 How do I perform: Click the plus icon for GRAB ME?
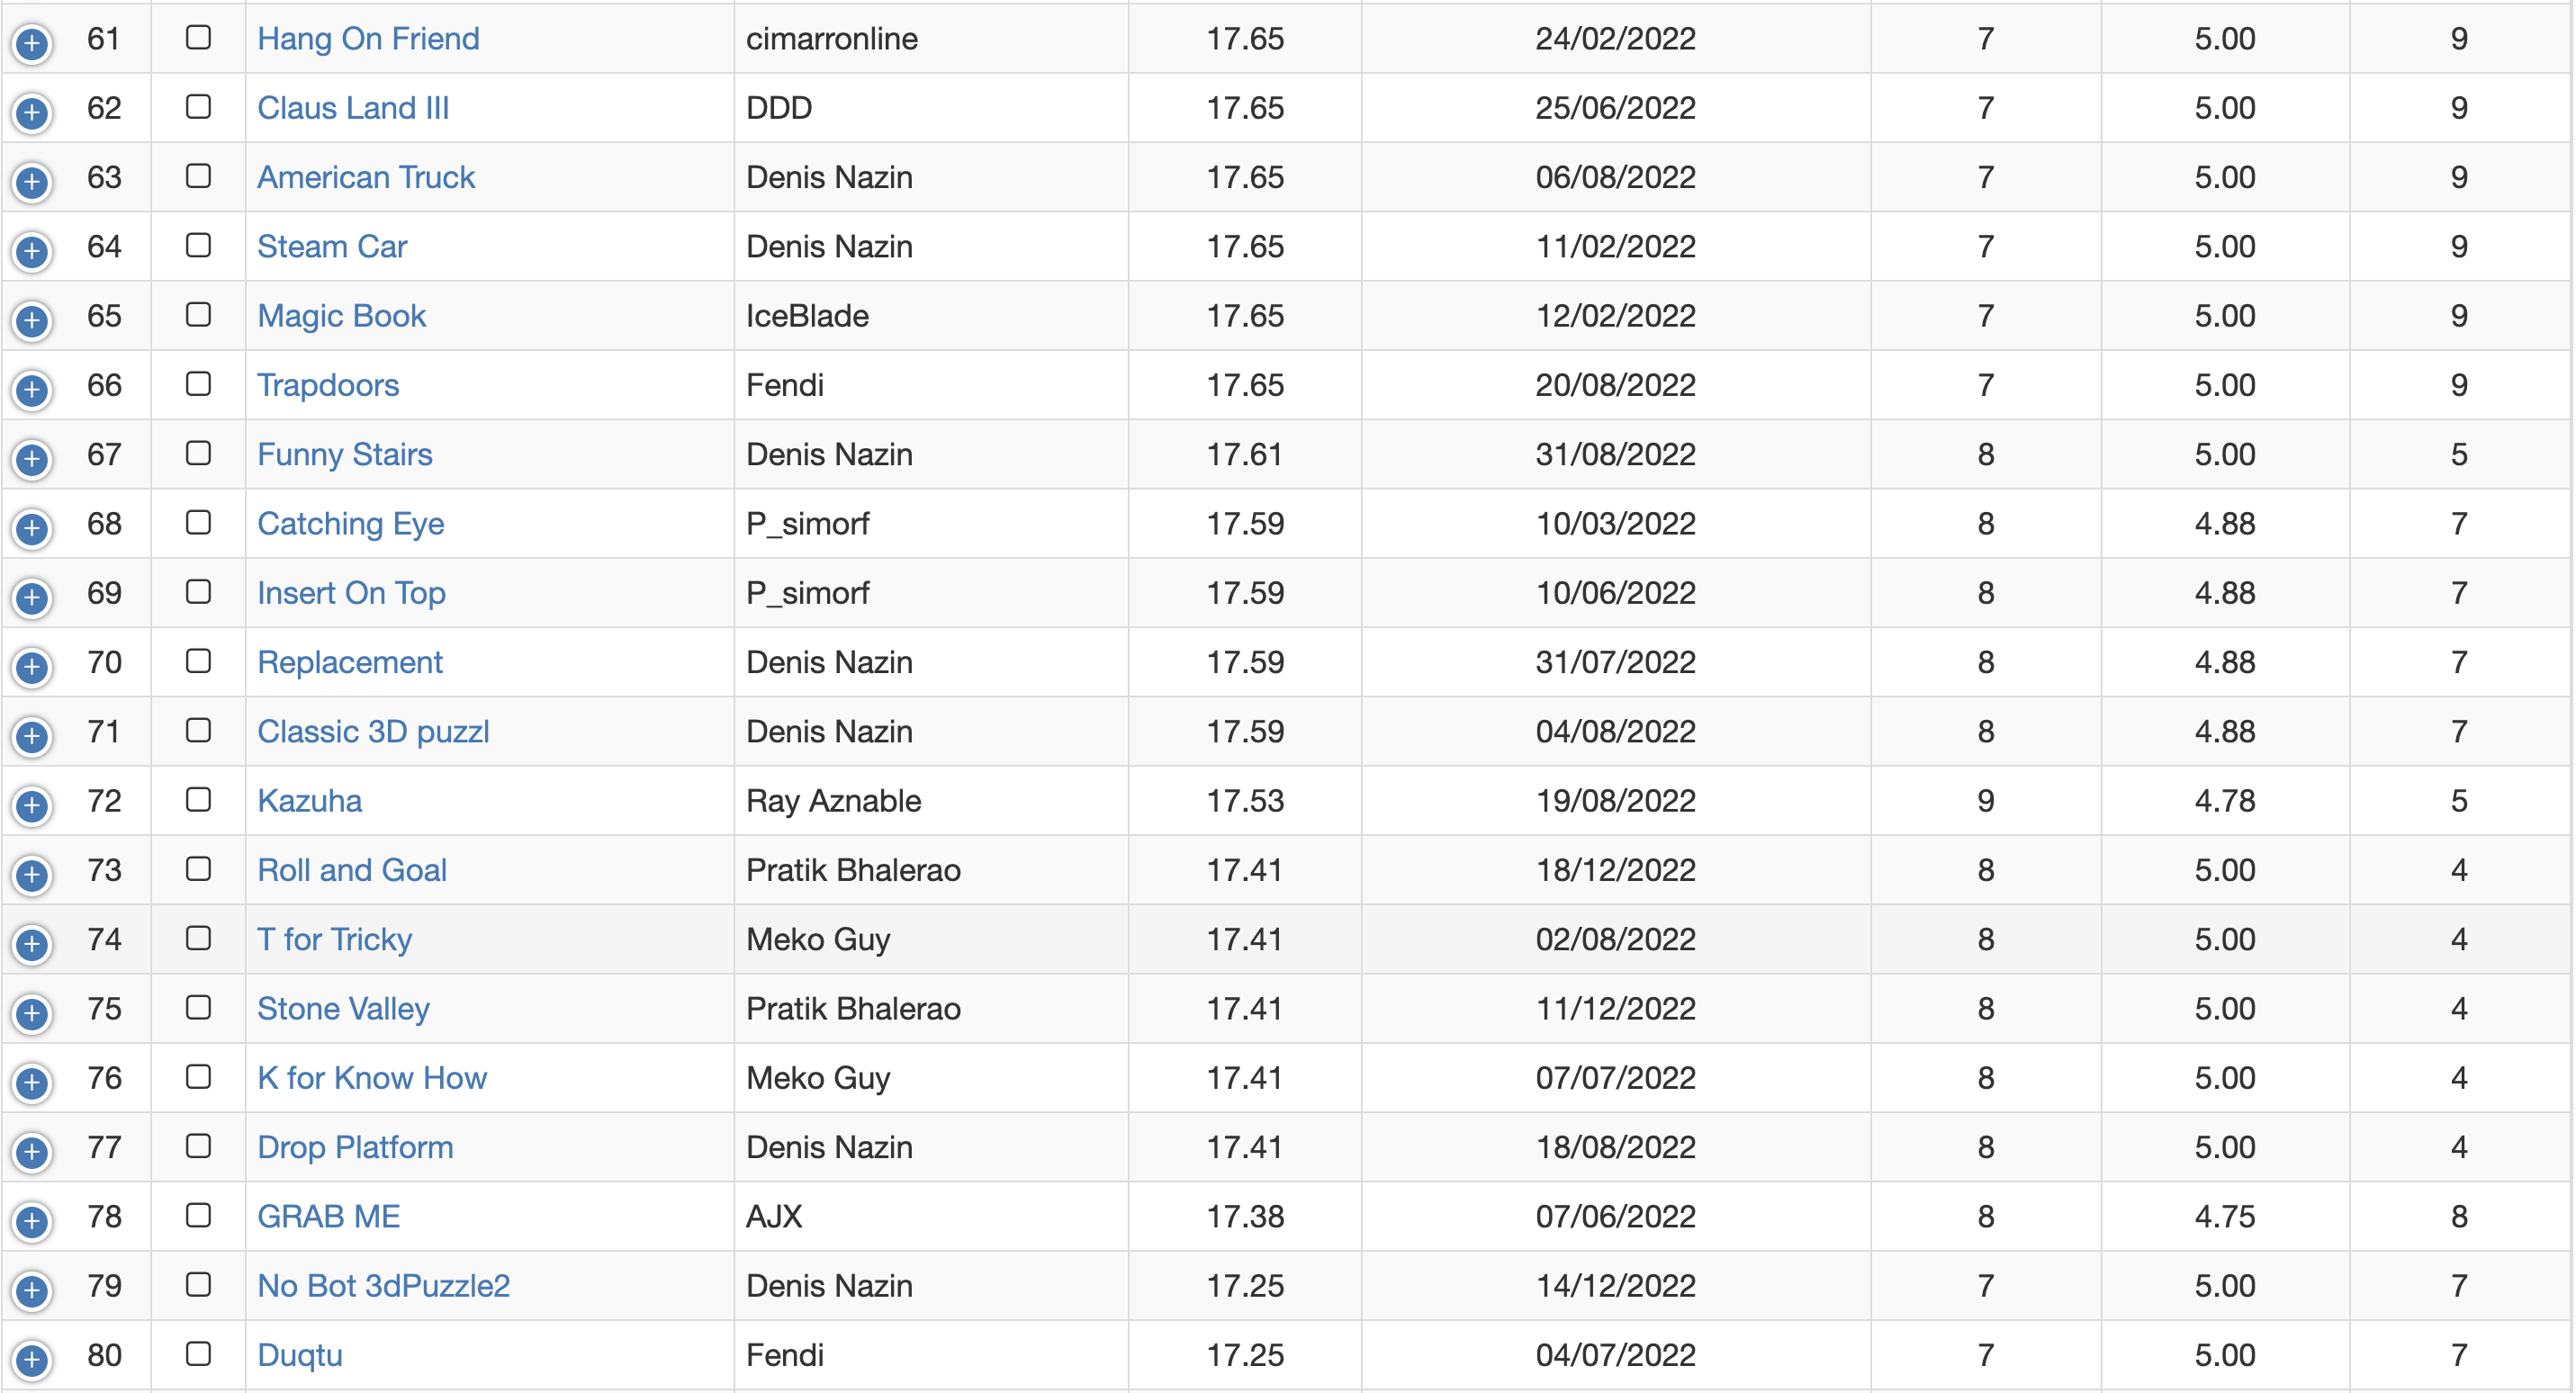point(32,1221)
